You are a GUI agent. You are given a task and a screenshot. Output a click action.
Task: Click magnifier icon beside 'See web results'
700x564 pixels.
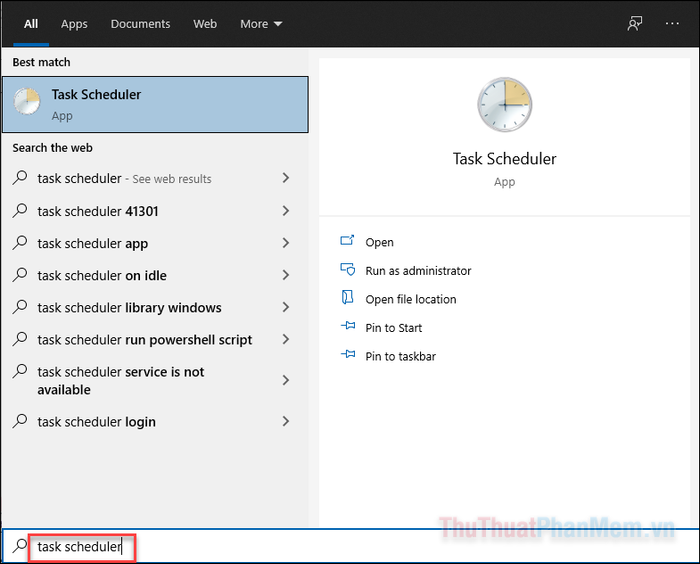pyautogui.click(x=20, y=178)
